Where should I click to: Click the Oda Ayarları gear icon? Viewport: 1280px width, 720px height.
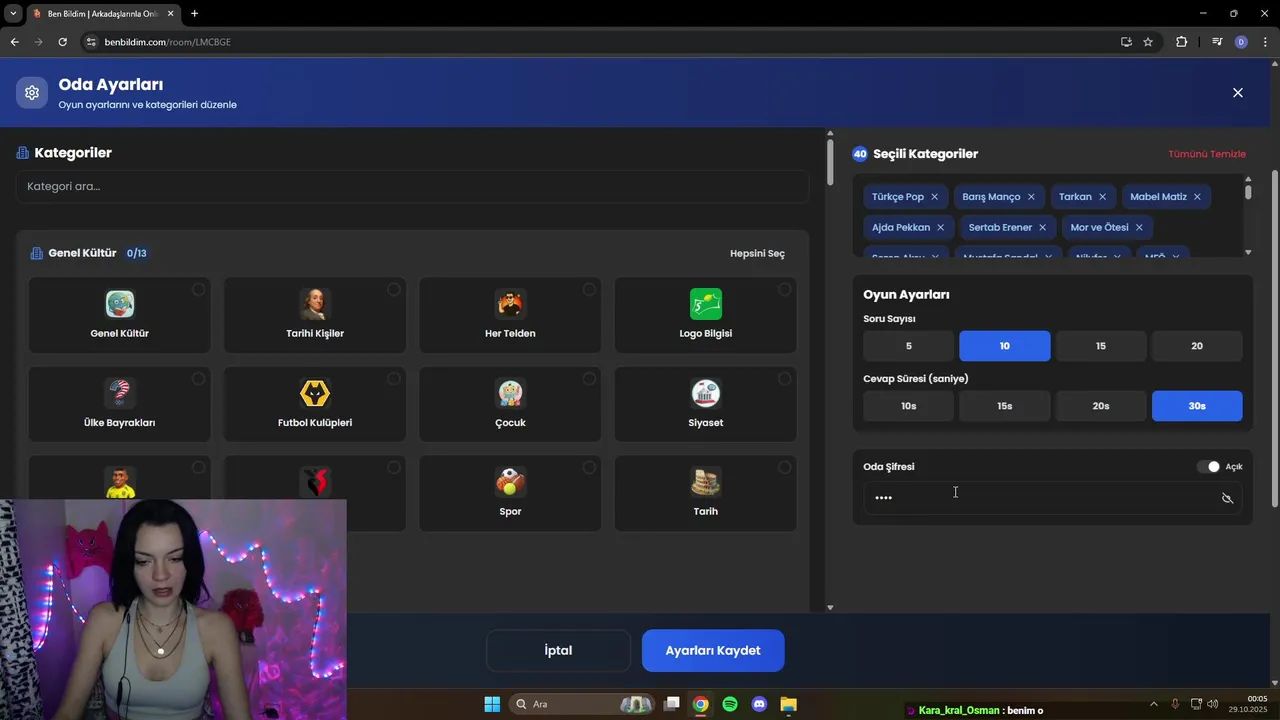click(x=32, y=93)
